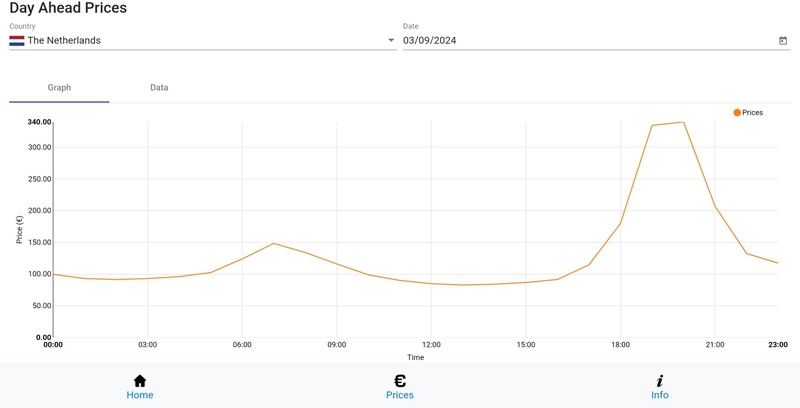
Task: Toggle the Prices series legend label
Action: coord(753,113)
